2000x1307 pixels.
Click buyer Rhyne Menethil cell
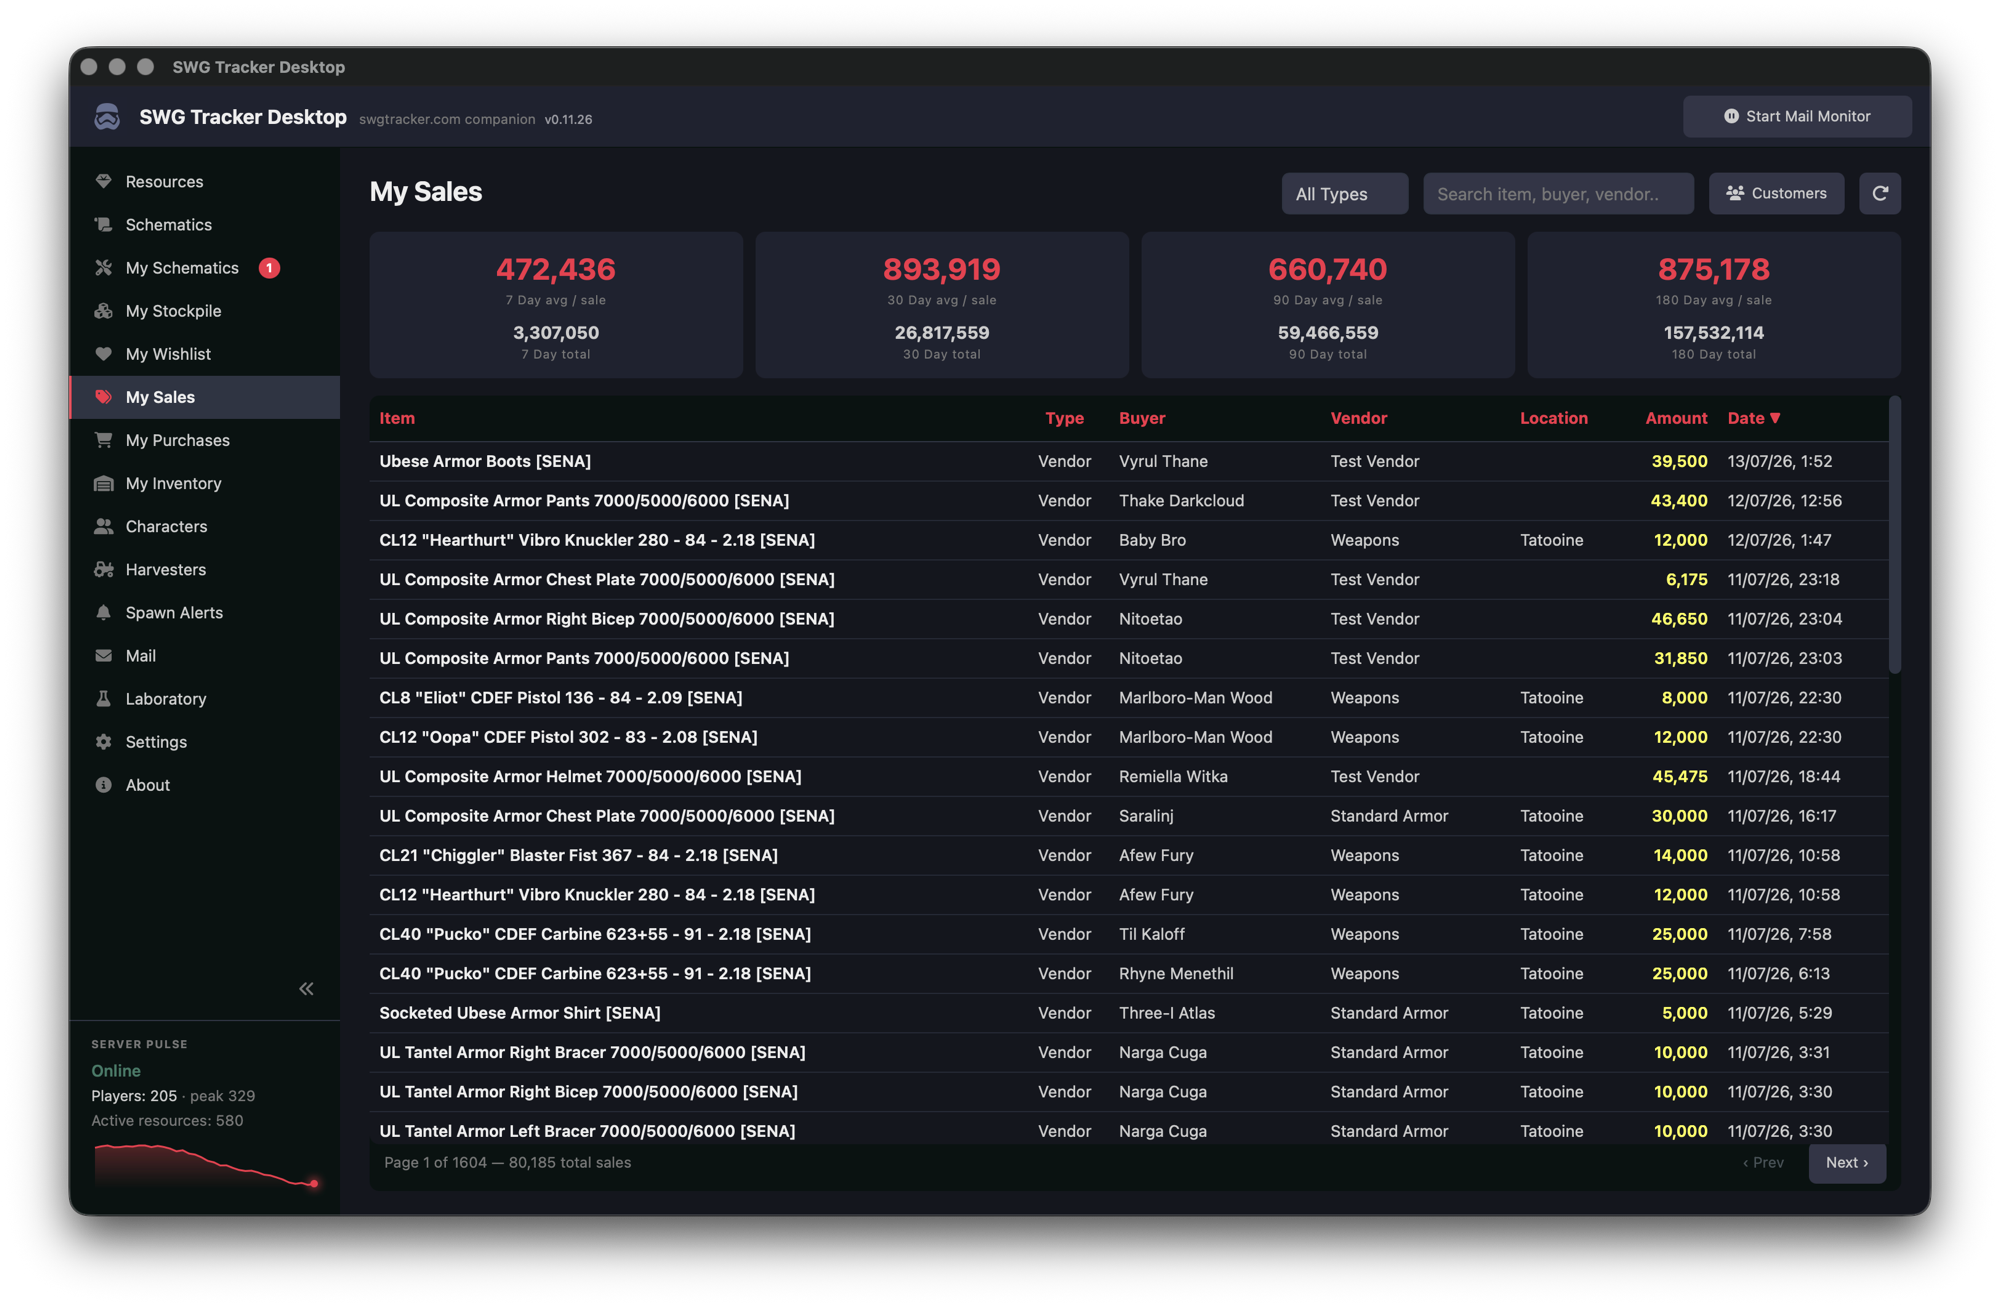coord(1176,973)
